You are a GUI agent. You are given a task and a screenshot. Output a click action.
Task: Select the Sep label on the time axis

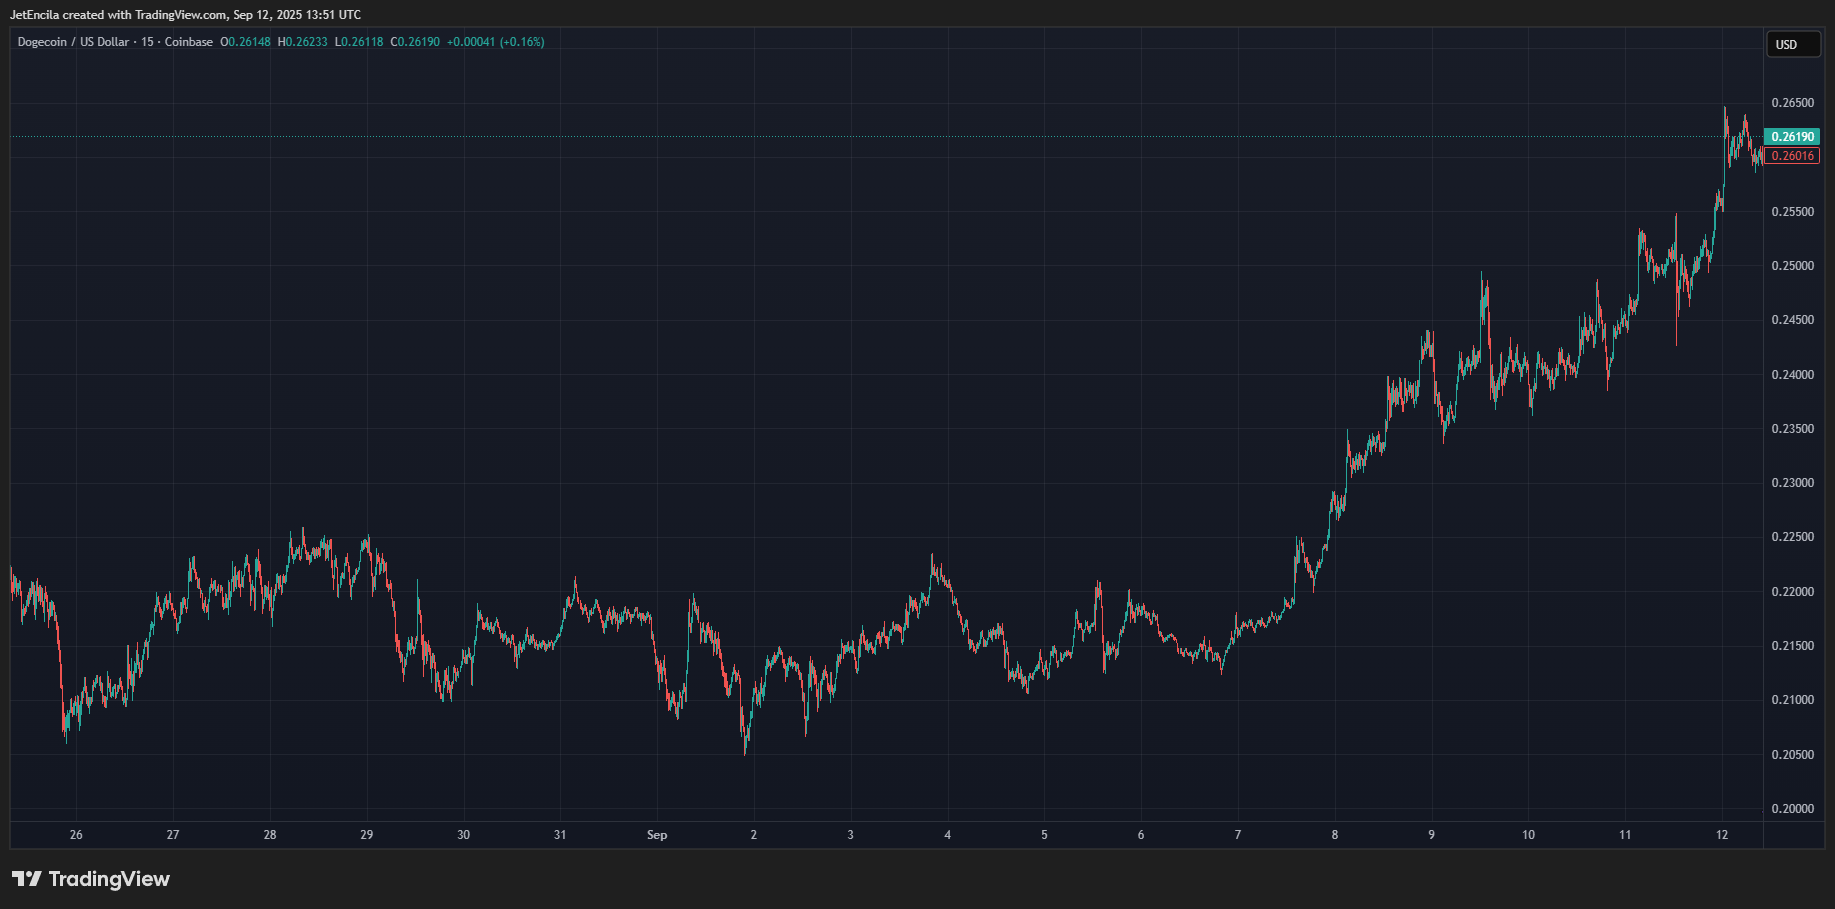point(657,834)
